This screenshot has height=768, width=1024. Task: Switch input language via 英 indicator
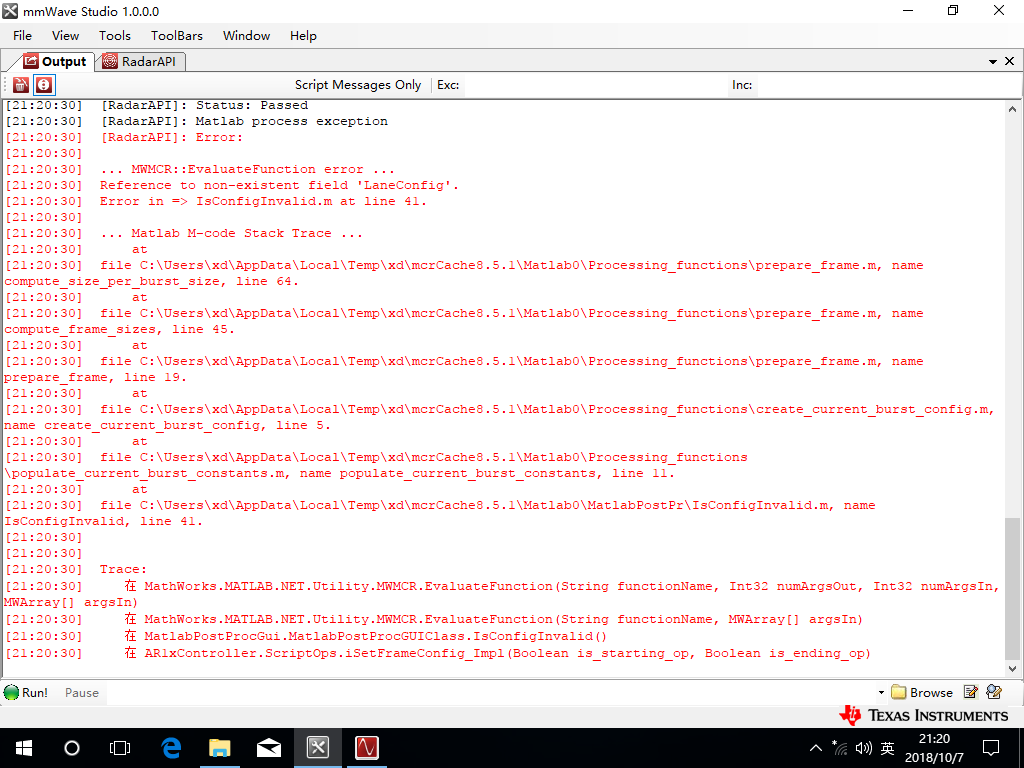coord(888,748)
